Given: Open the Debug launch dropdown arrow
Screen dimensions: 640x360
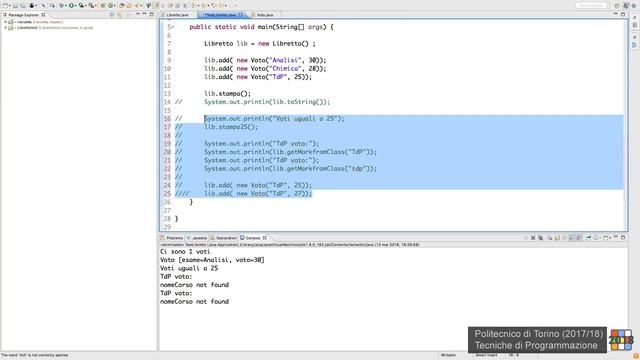Looking at the screenshot, I should (65, 5).
